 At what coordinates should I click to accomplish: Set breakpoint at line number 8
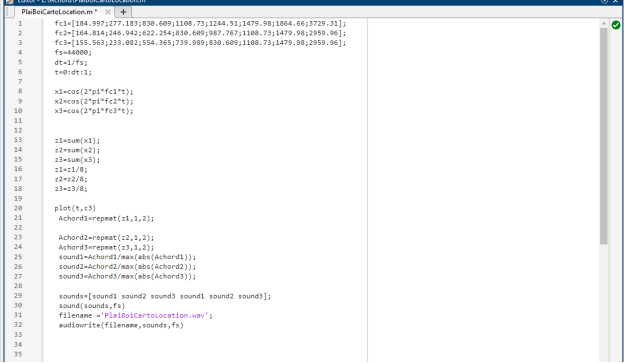(20, 91)
